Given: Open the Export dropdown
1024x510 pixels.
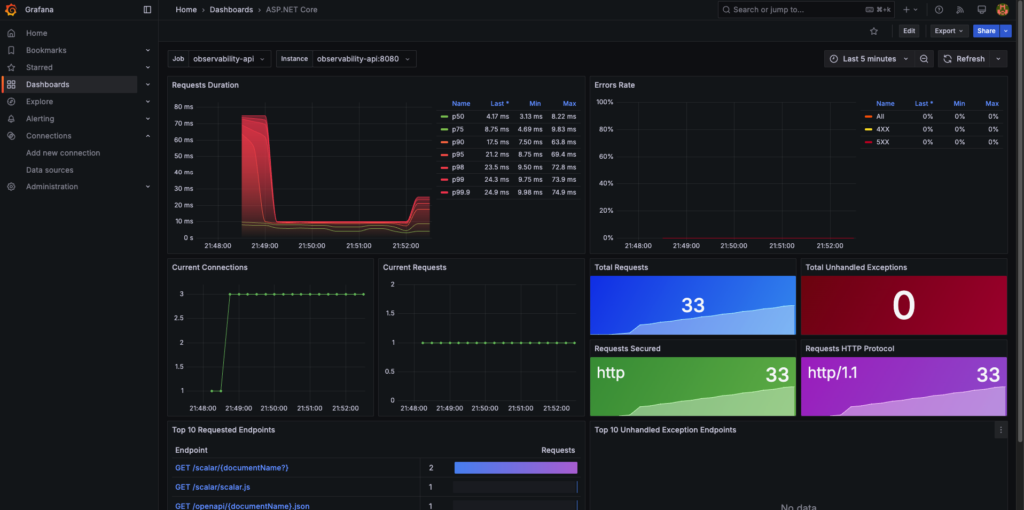Looking at the screenshot, I should pyautogui.click(x=949, y=31).
